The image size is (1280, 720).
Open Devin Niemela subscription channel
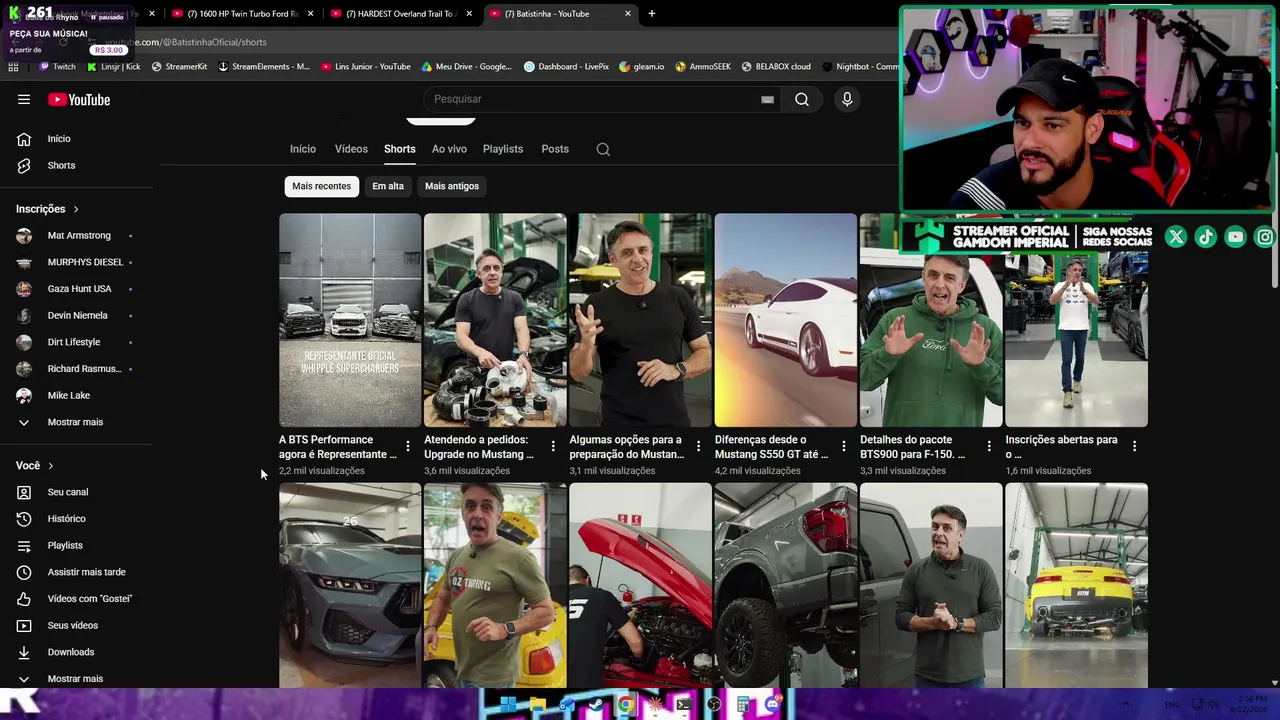[x=76, y=316]
